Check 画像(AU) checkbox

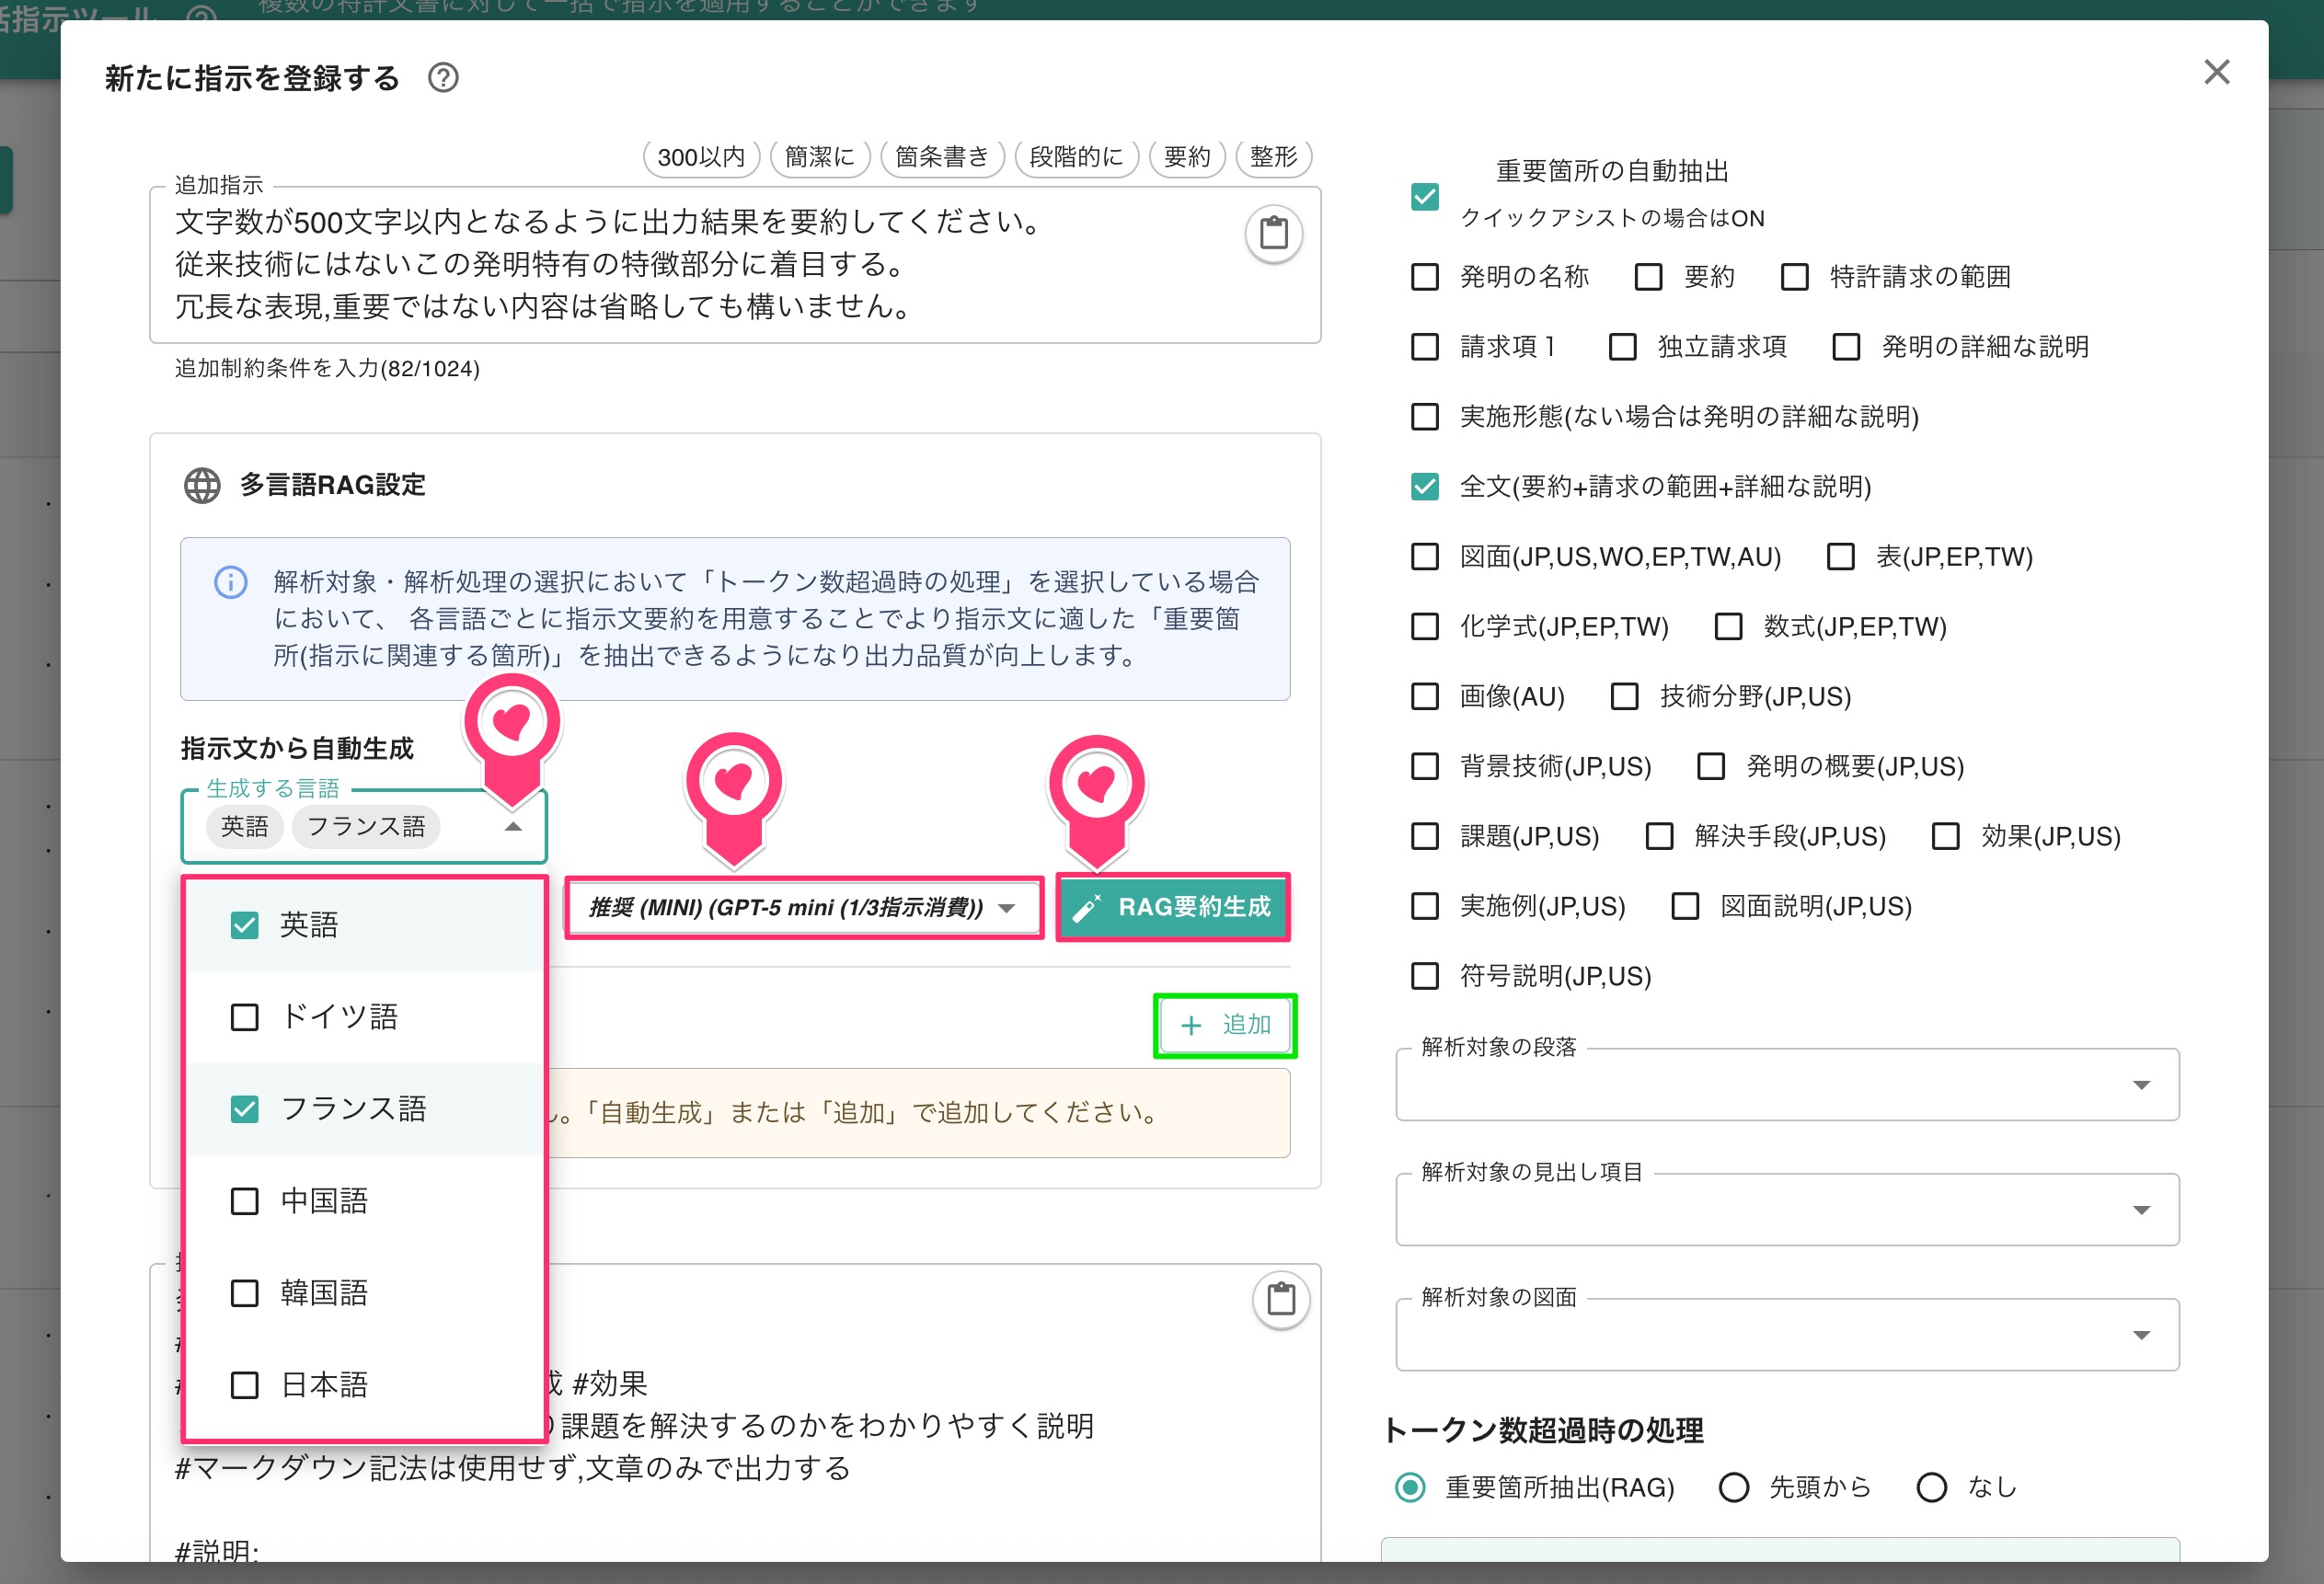pyautogui.click(x=1425, y=697)
